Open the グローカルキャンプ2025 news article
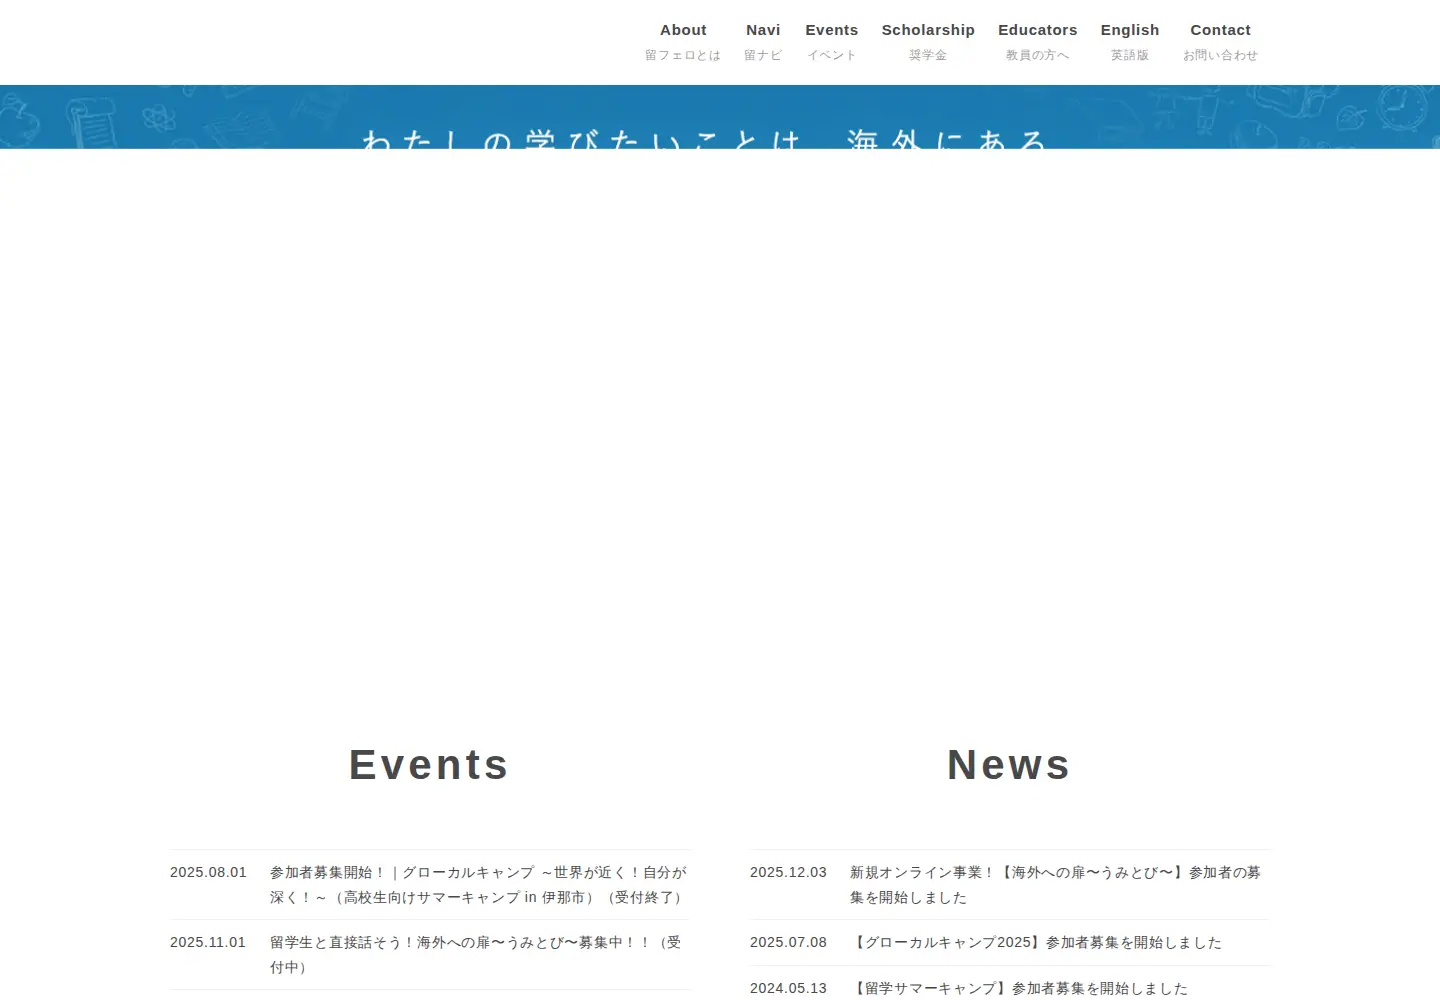The image size is (1440, 1000). coord(1036,942)
